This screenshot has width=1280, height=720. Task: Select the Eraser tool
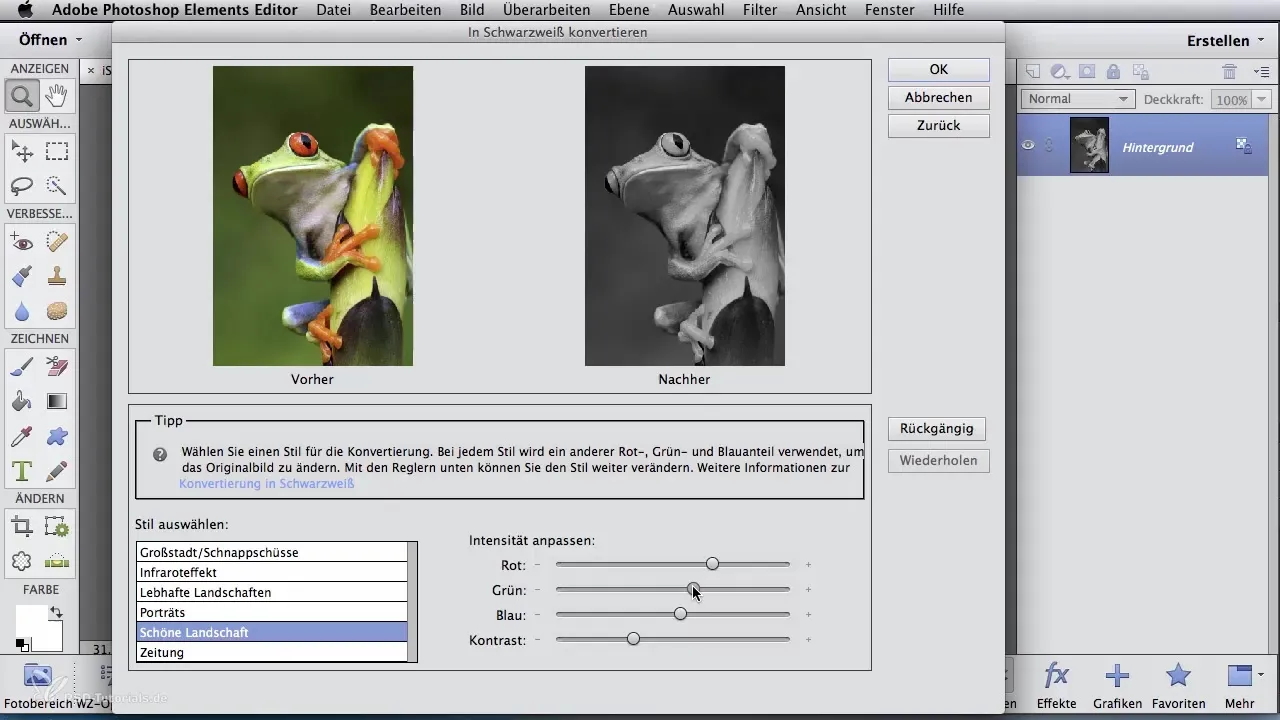(57, 367)
